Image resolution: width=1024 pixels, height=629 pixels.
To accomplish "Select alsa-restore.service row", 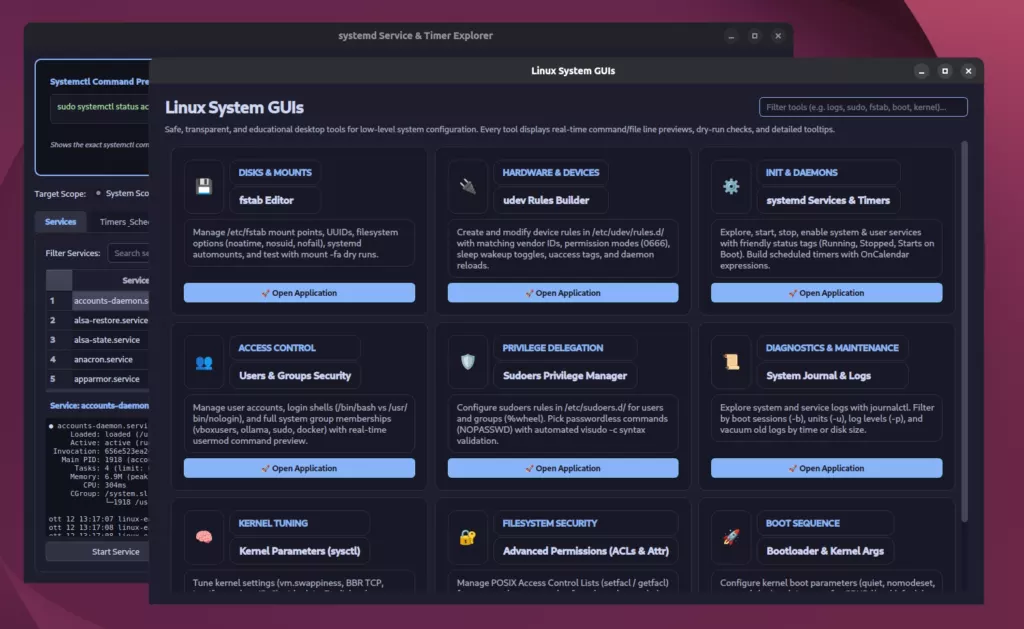I will (98, 321).
